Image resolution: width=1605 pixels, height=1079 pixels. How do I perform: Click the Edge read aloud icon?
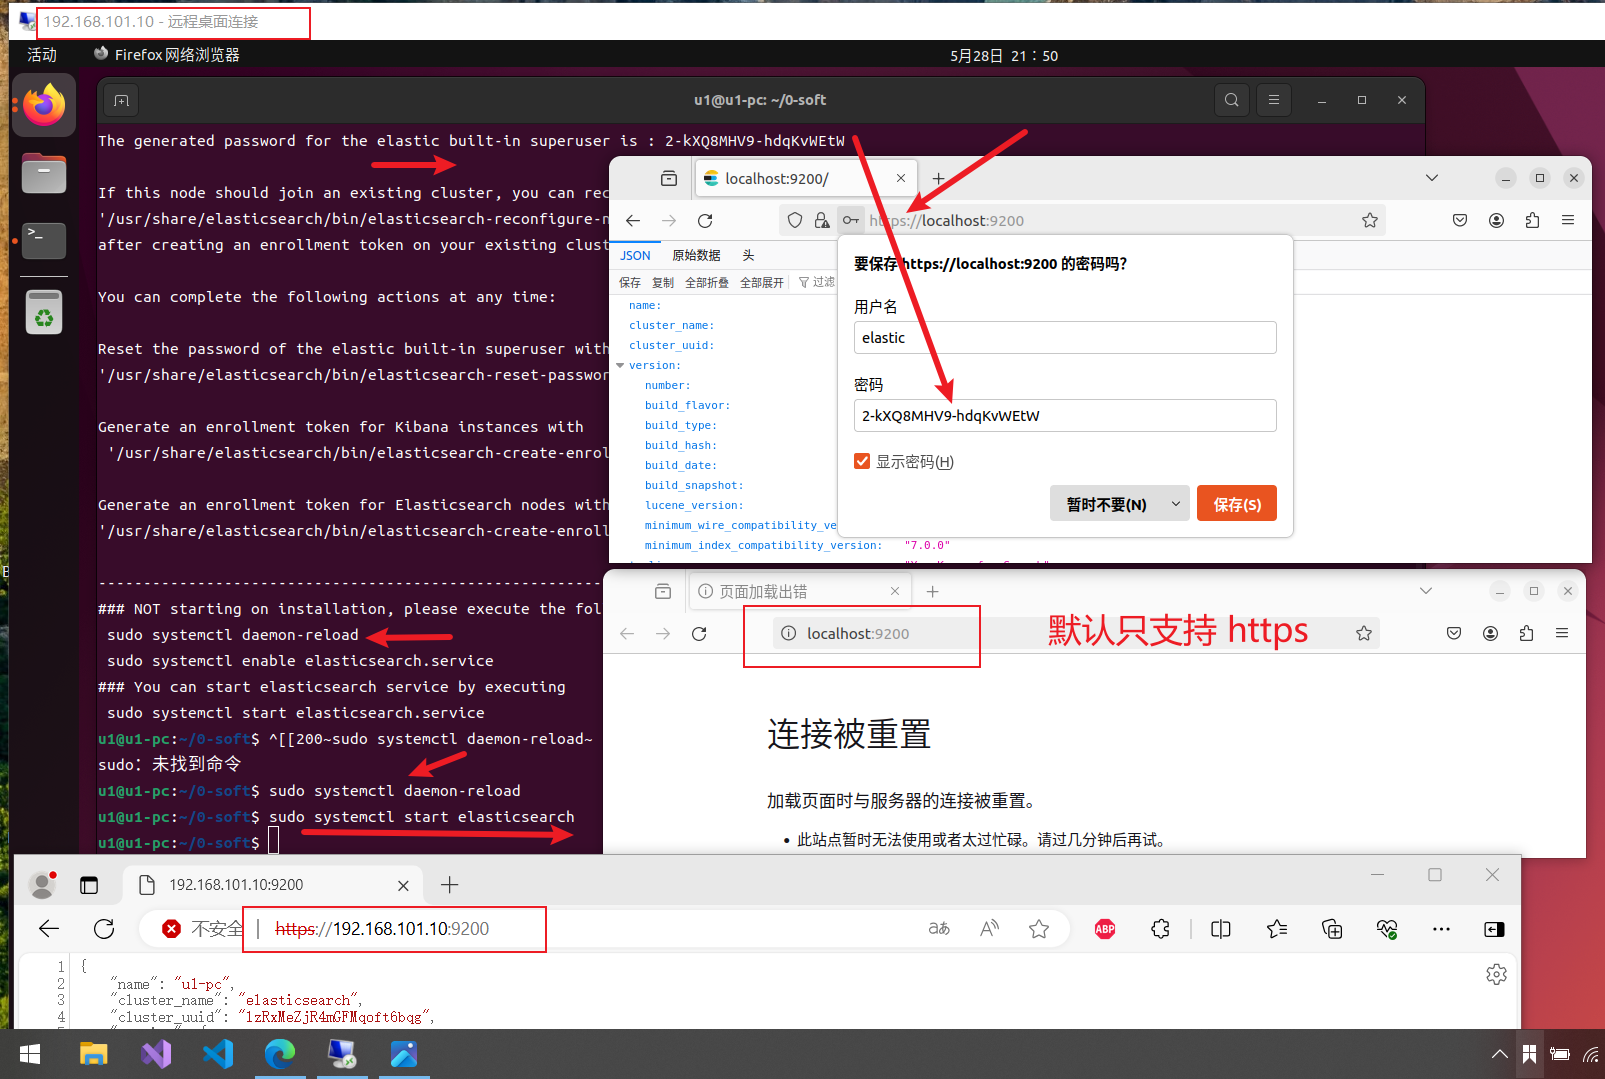(x=989, y=929)
